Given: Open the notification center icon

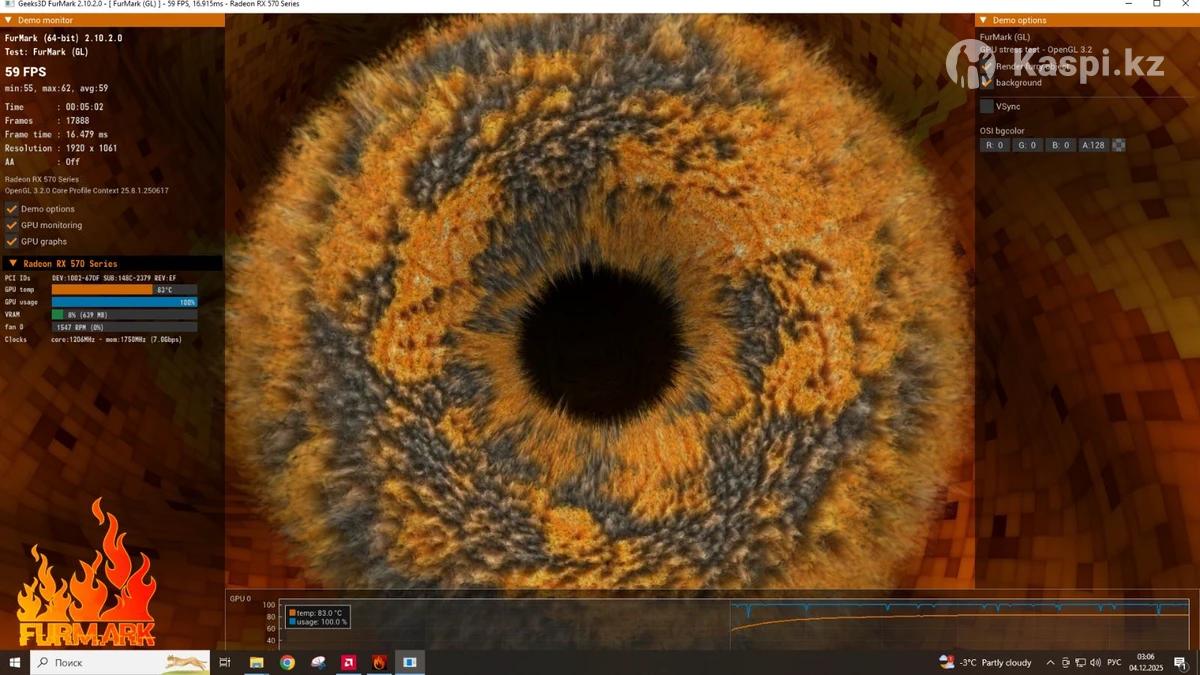Looking at the screenshot, I should [1181, 662].
